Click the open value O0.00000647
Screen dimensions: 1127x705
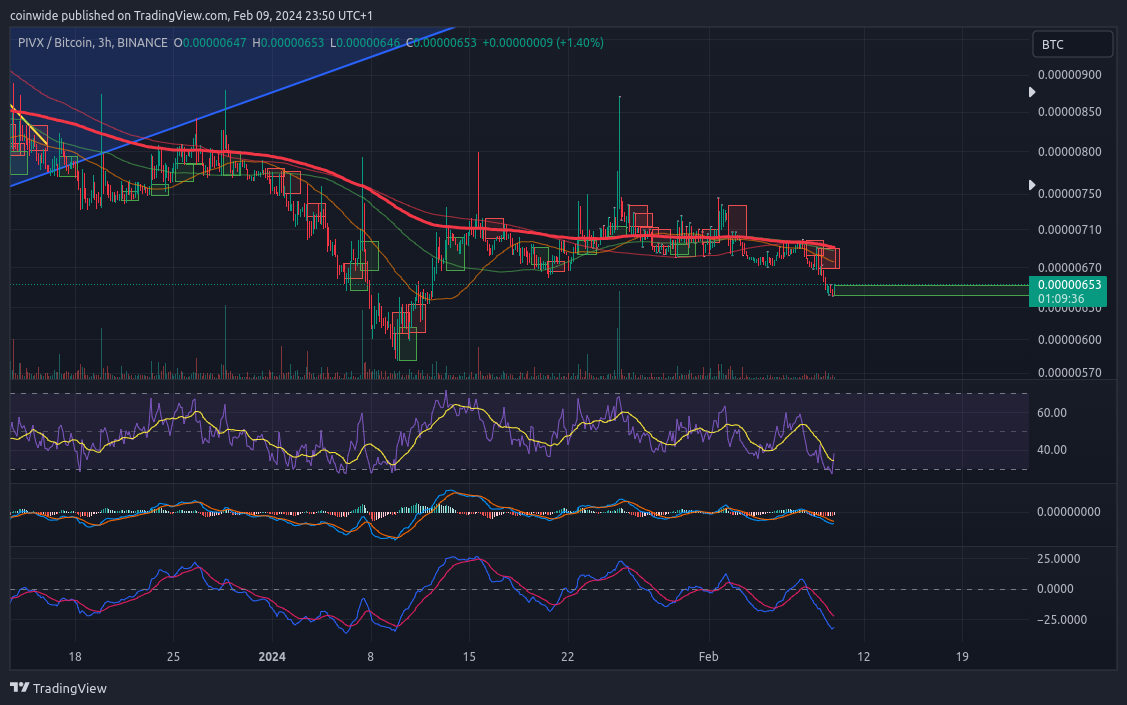[x=211, y=43]
